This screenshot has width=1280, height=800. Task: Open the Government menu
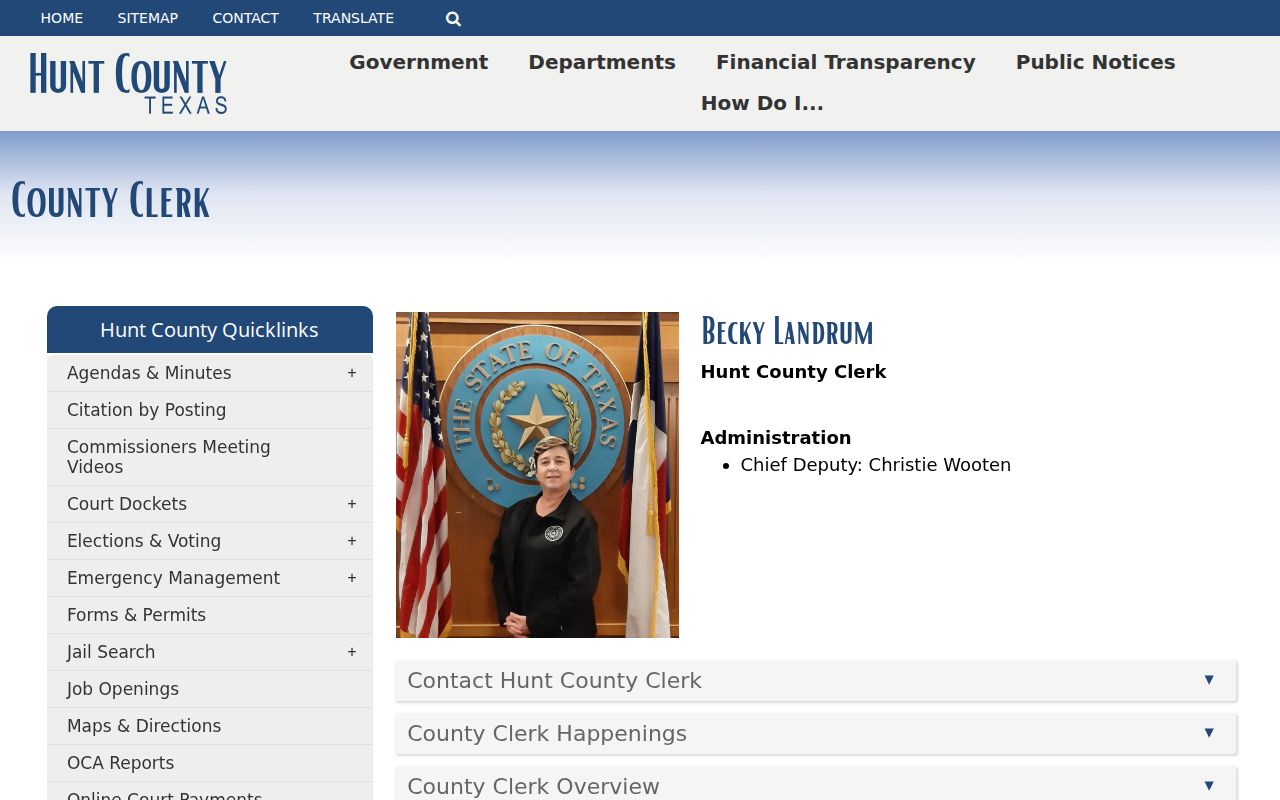pyautogui.click(x=419, y=62)
